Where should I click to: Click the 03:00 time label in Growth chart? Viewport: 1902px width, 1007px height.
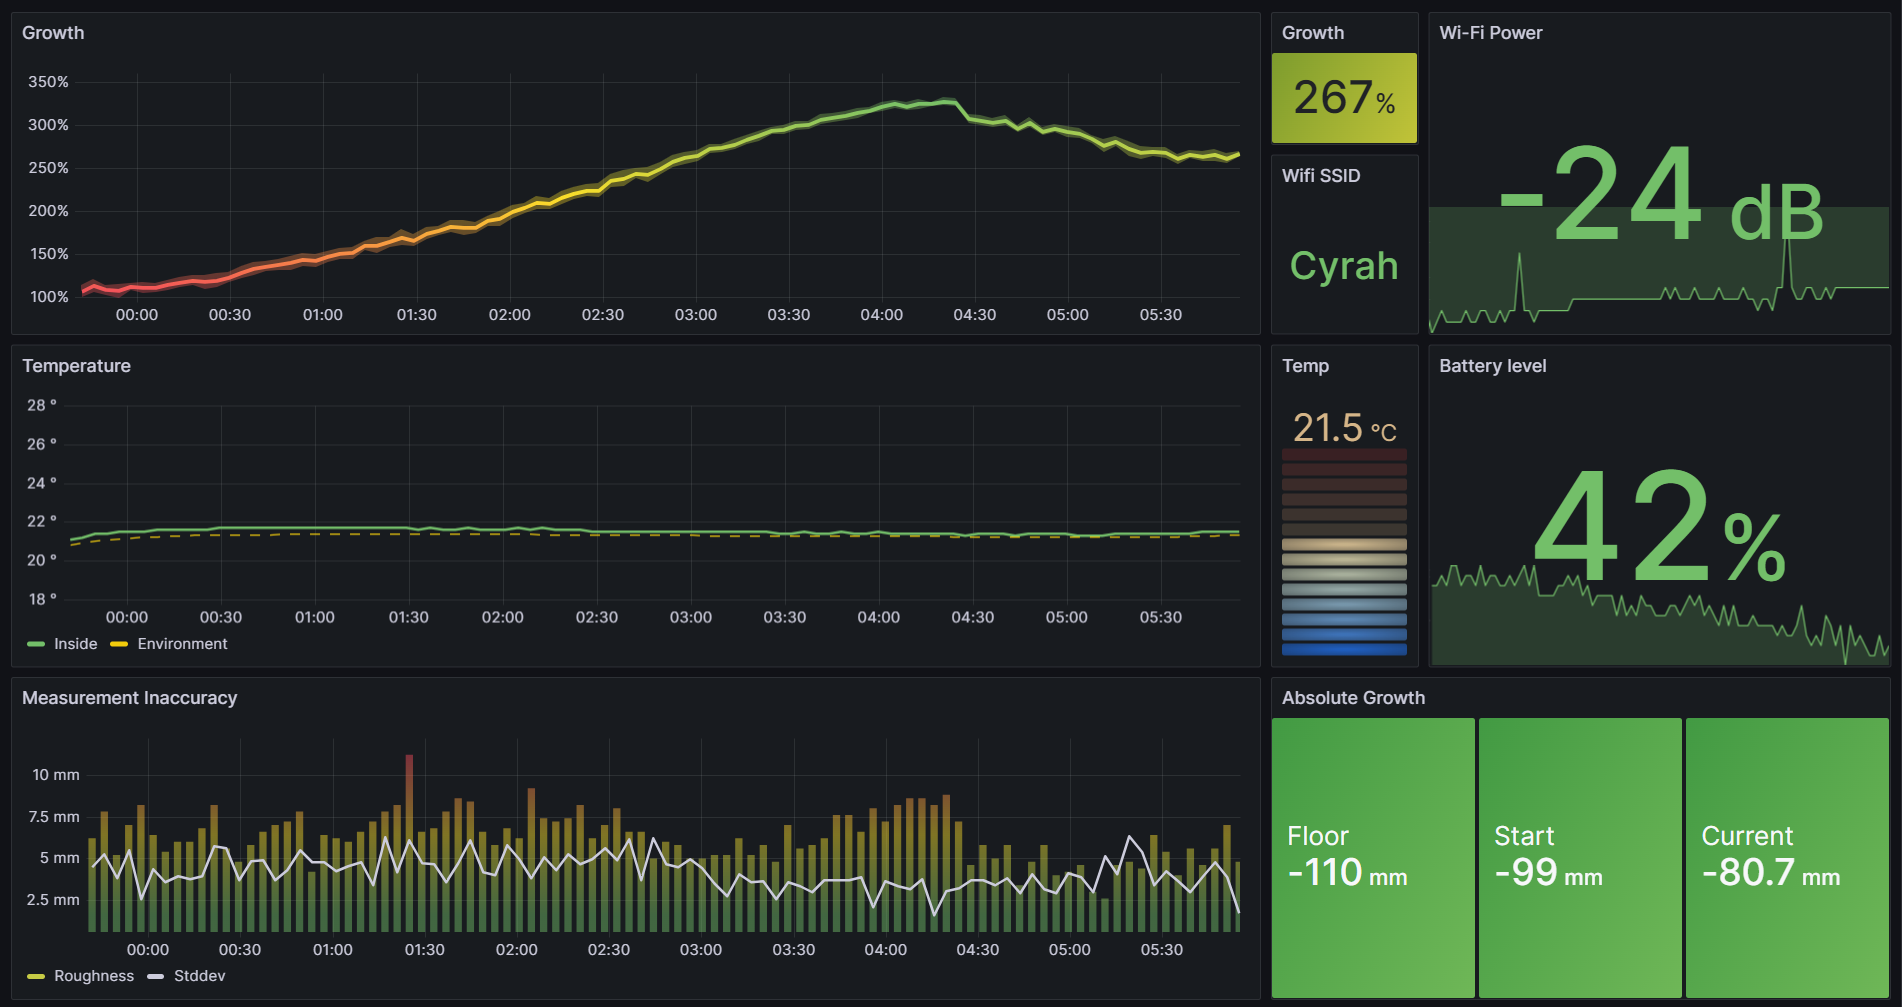(x=695, y=315)
